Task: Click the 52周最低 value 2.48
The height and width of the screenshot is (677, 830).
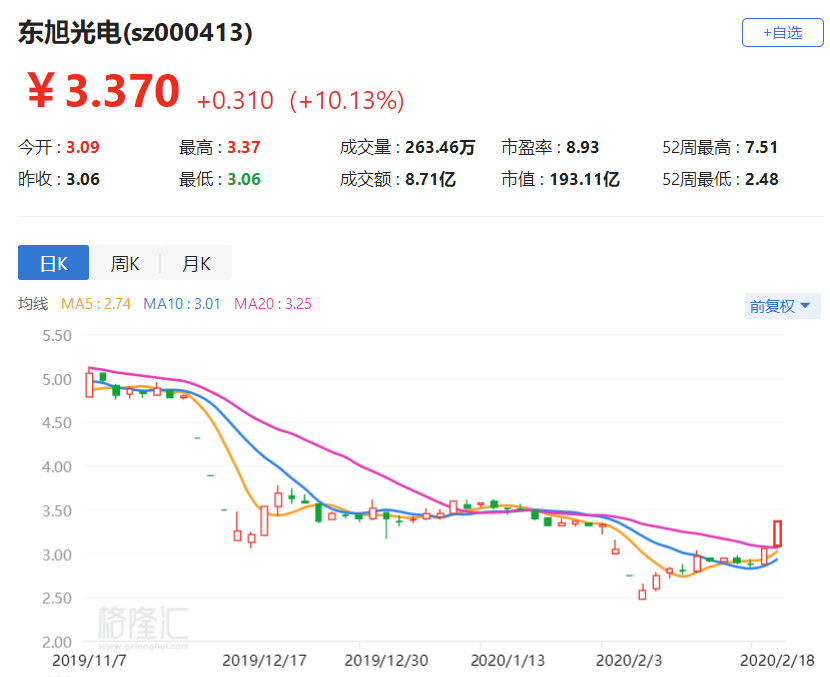Action: pyautogui.click(x=762, y=179)
